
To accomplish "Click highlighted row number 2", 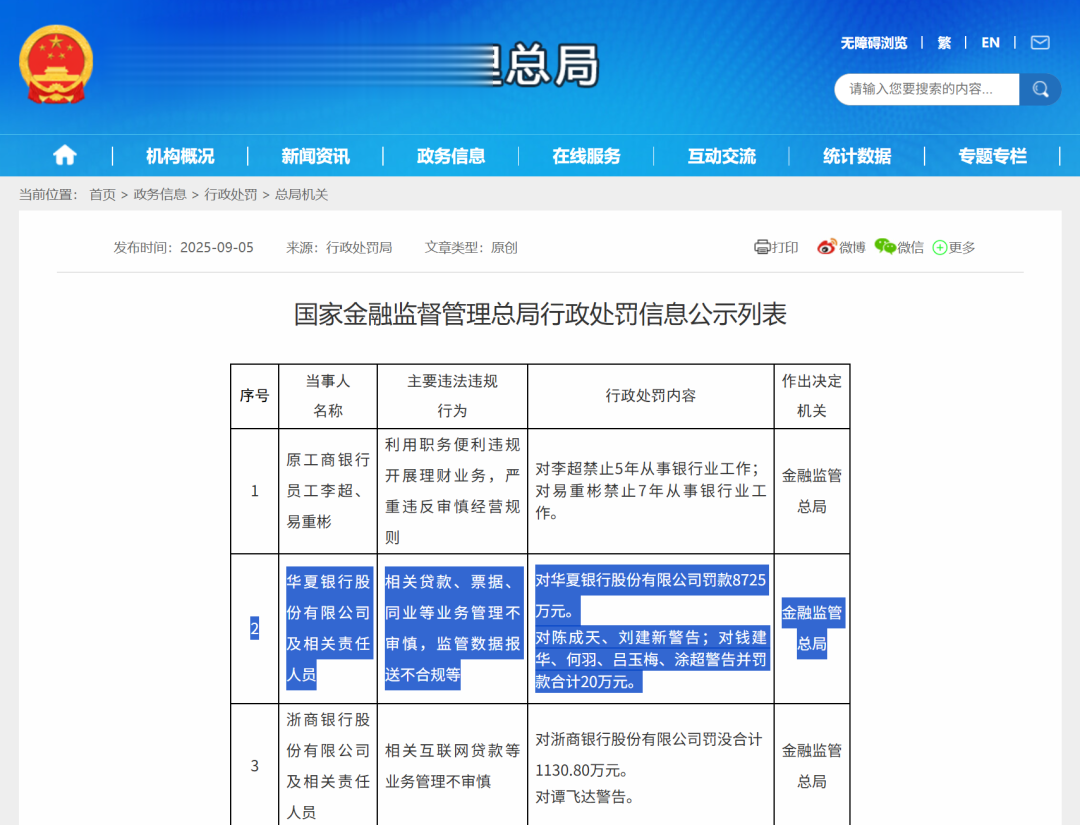I will 254,628.
